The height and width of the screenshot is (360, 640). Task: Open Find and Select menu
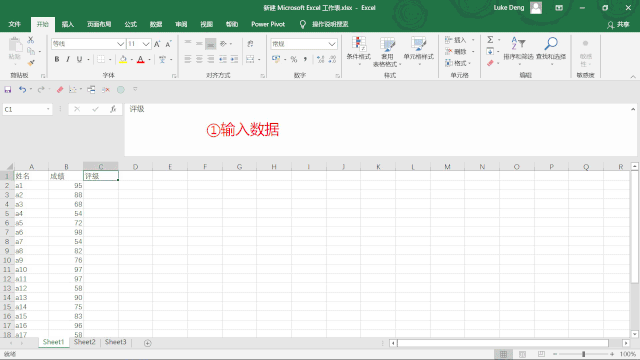(551, 51)
